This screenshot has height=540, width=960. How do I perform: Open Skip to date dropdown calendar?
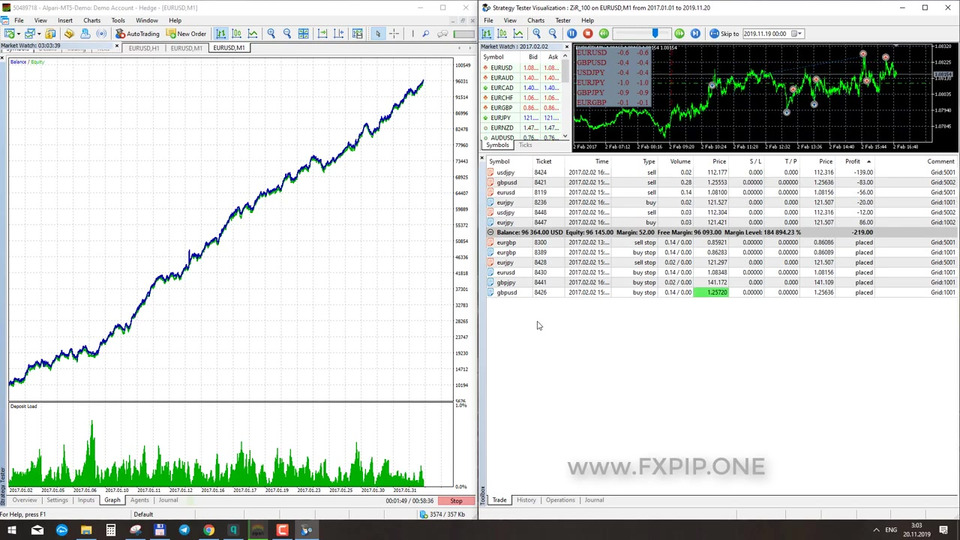click(797, 34)
